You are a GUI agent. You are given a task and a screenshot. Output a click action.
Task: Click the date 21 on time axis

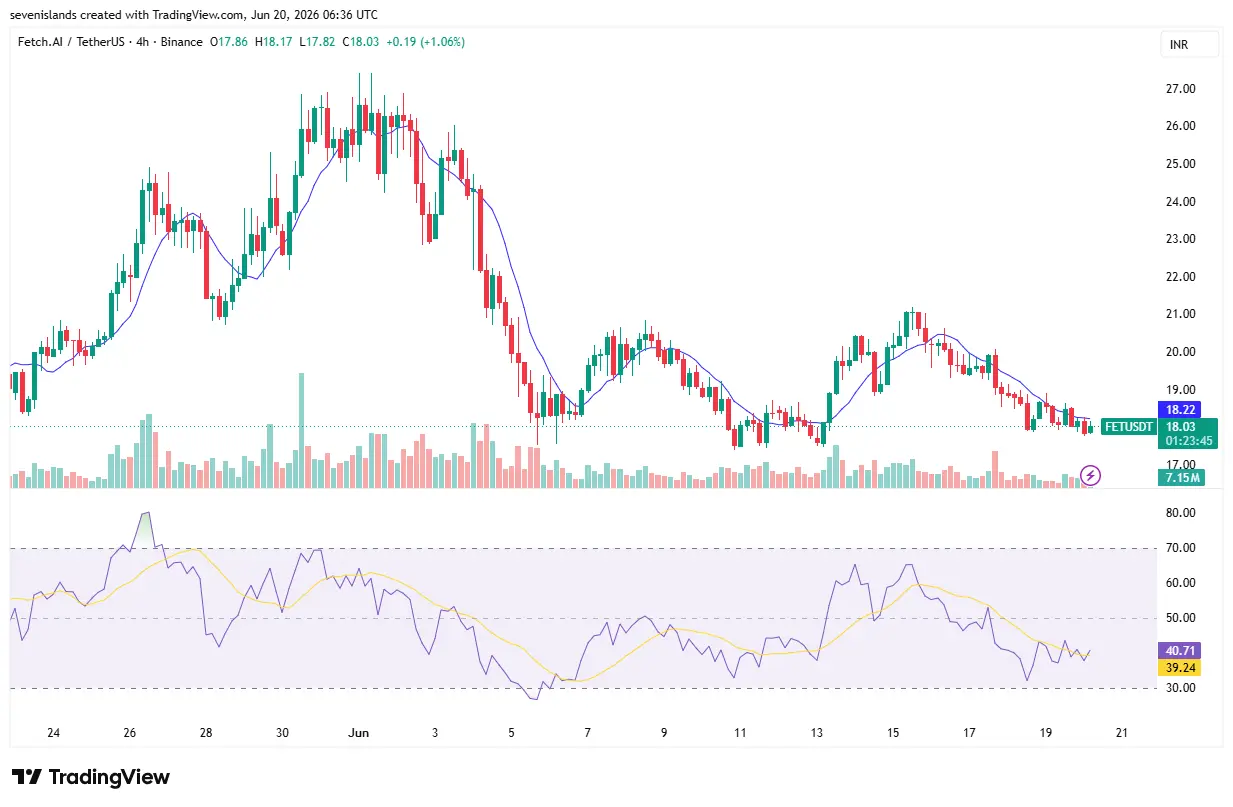[1122, 733]
